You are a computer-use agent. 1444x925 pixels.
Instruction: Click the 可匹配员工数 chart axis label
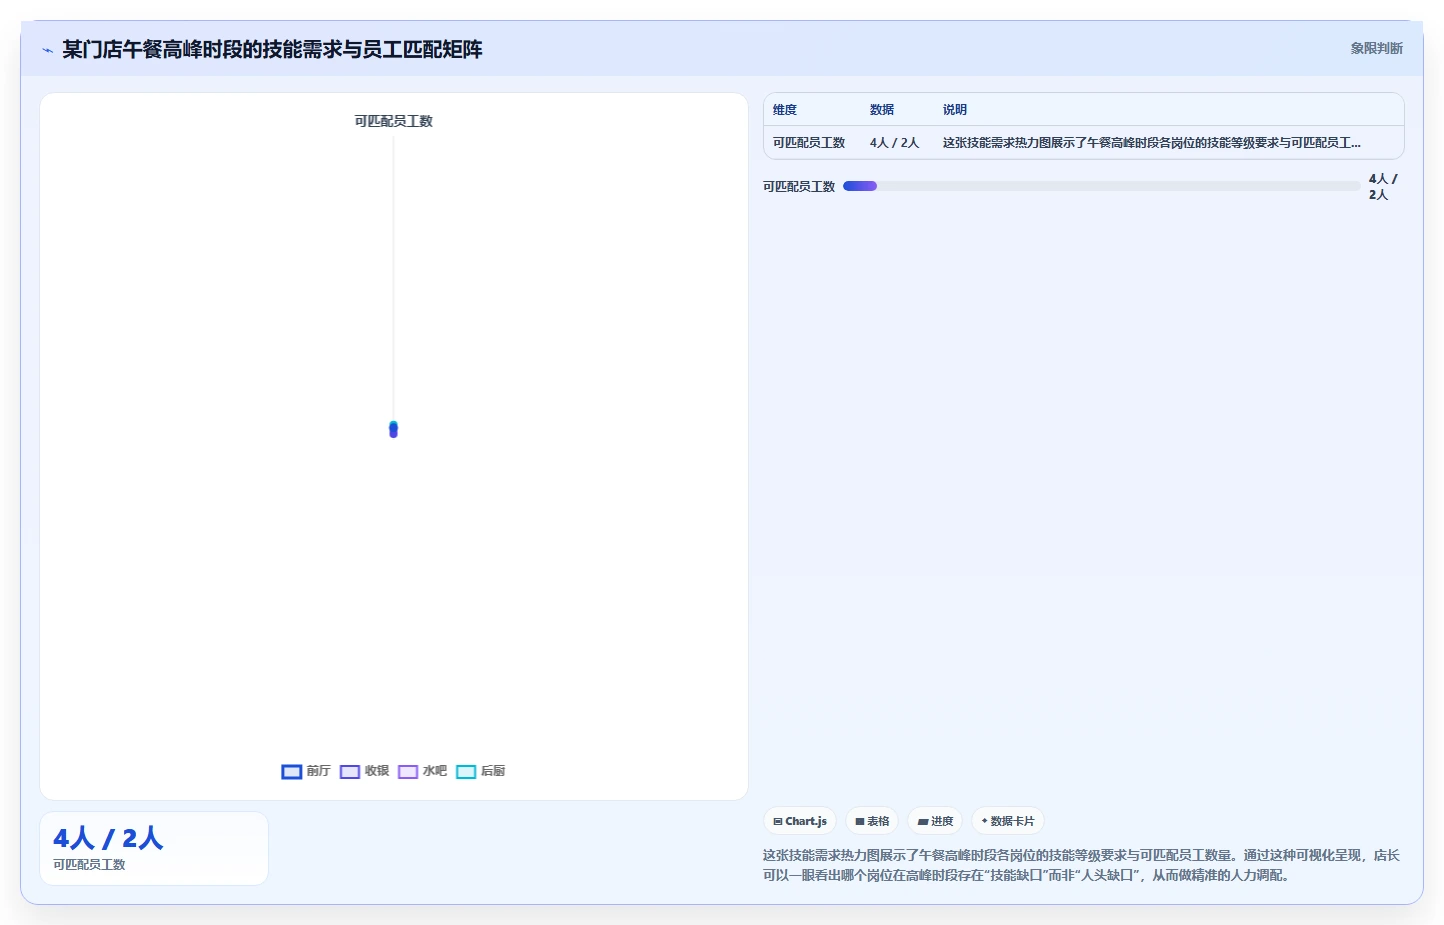click(x=393, y=121)
